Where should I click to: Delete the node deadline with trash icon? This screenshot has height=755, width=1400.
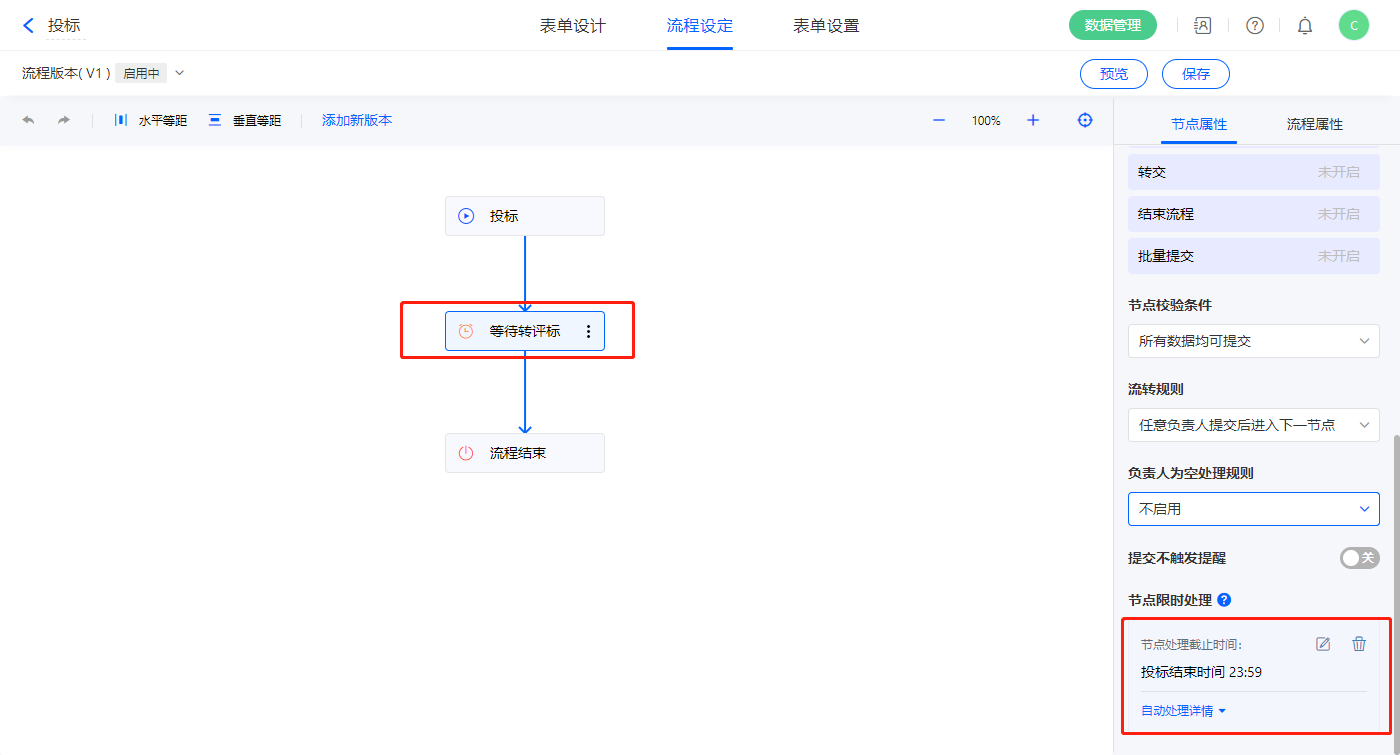pyautogui.click(x=1359, y=644)
